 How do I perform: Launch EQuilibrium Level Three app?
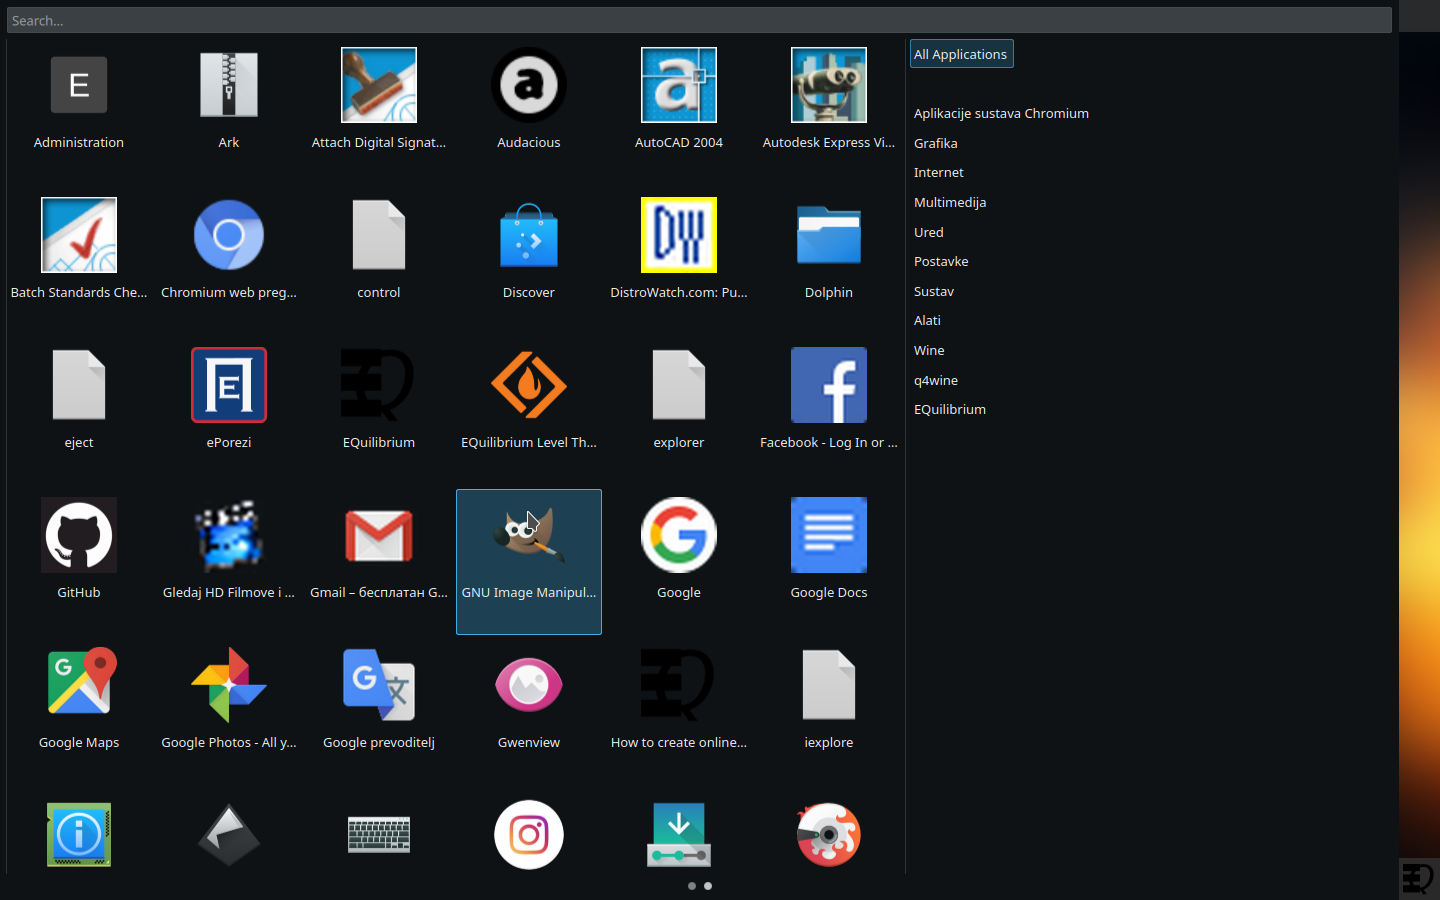529,399
